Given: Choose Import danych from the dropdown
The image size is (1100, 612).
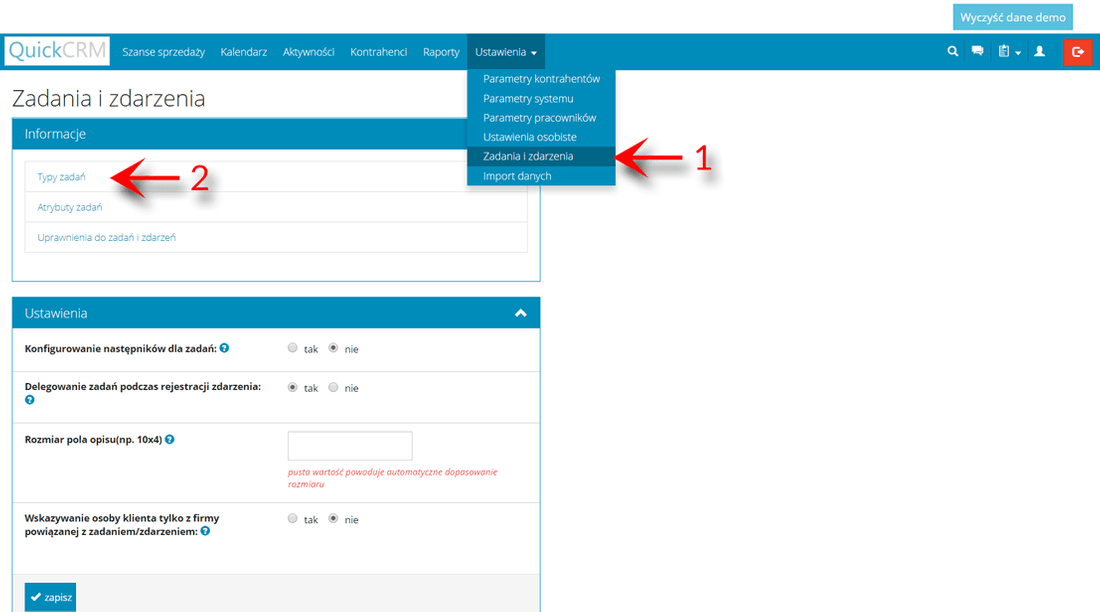Looking at the screenshot, I should tap(517, 175).
